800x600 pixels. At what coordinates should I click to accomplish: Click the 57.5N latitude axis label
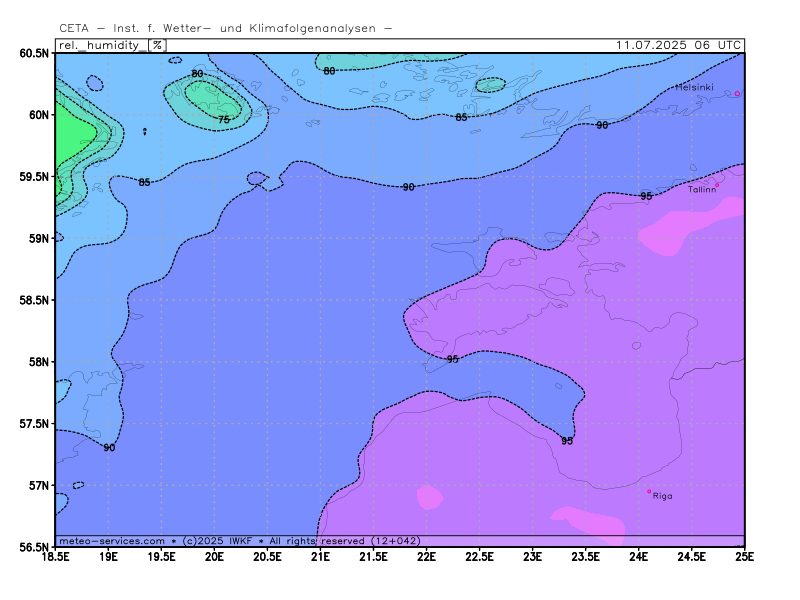35,423
